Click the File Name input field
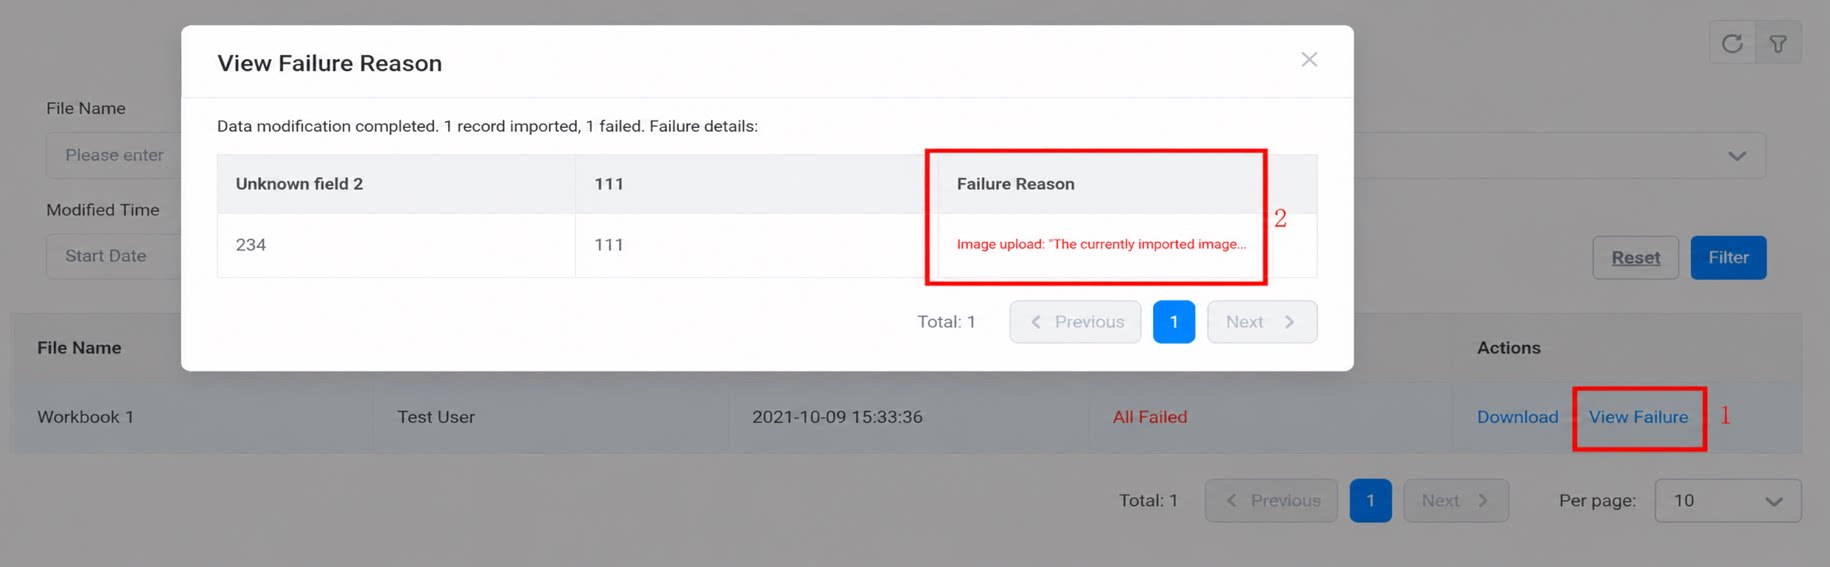The image size is (1830, 567). (114, 155)
